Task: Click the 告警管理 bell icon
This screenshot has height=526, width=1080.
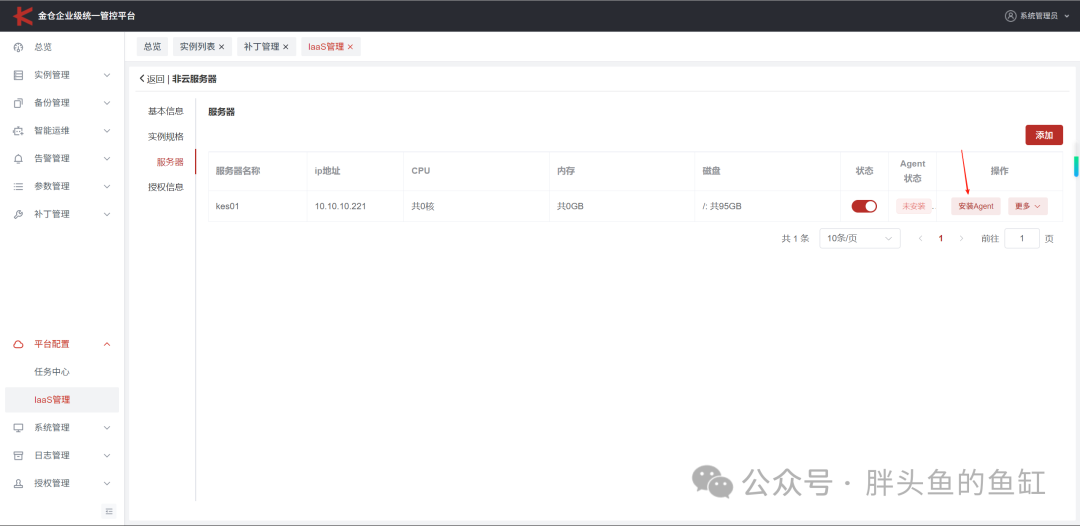Action: (x=19, y=158)
